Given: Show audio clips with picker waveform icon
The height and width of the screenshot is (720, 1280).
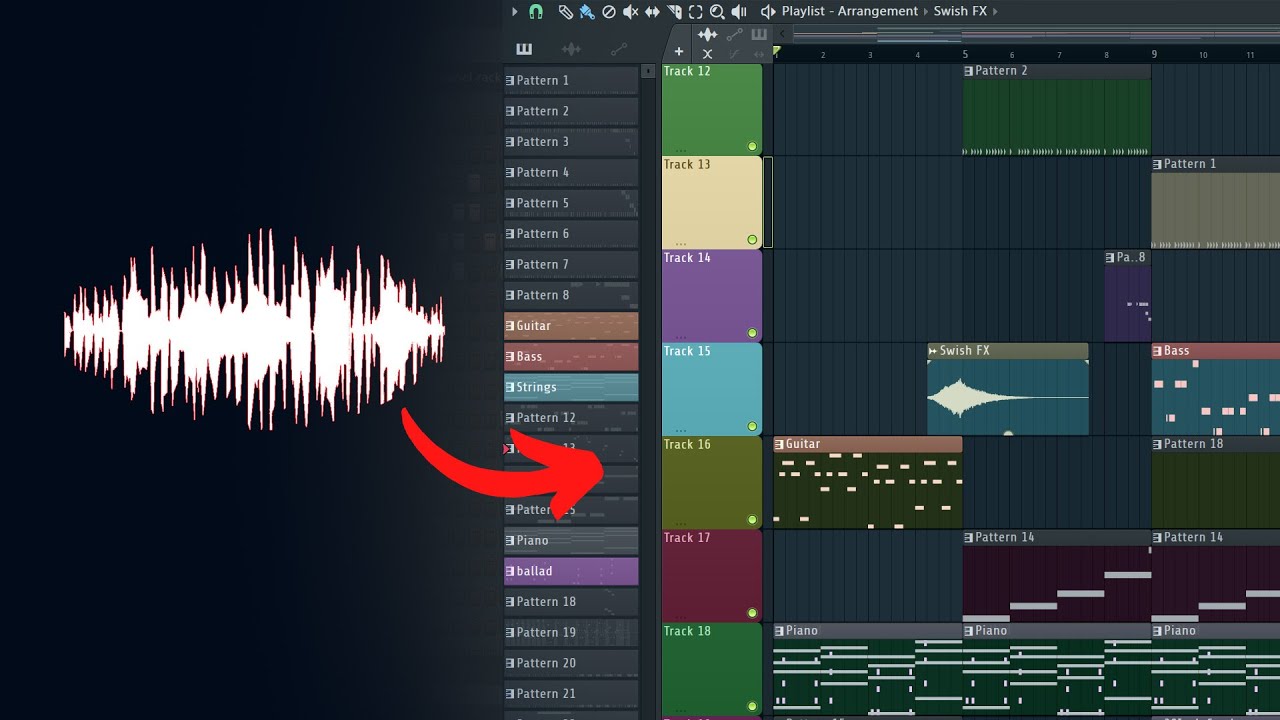Looking at the screenshot, I should pos(571,49).
